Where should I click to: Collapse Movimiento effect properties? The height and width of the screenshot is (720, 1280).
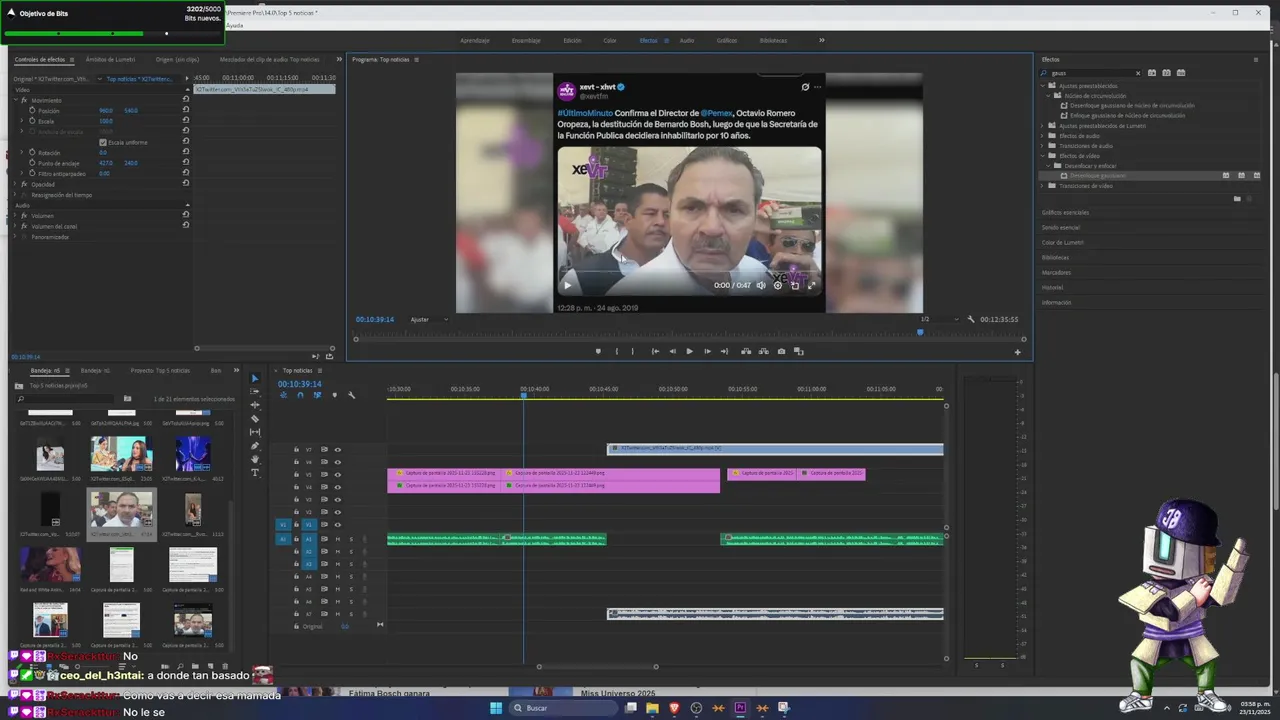click(x=16, y=100)
